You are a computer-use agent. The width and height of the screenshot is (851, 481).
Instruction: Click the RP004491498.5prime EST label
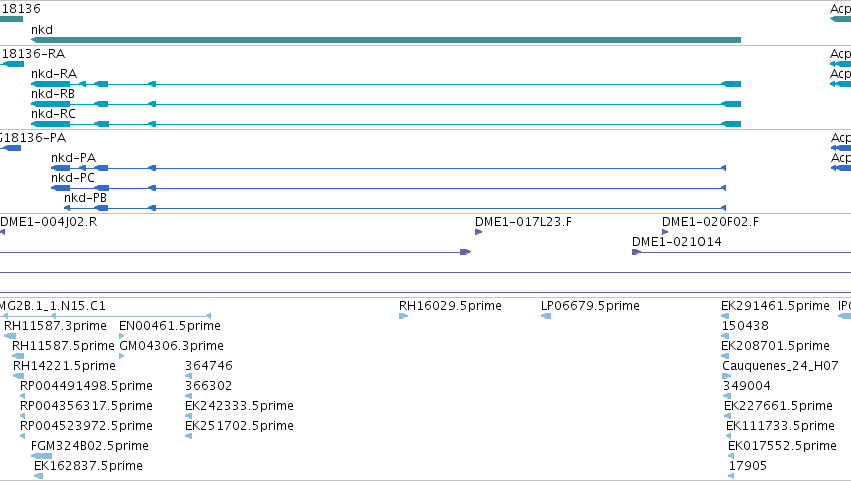pyautogui.click(x=86, y=386)
